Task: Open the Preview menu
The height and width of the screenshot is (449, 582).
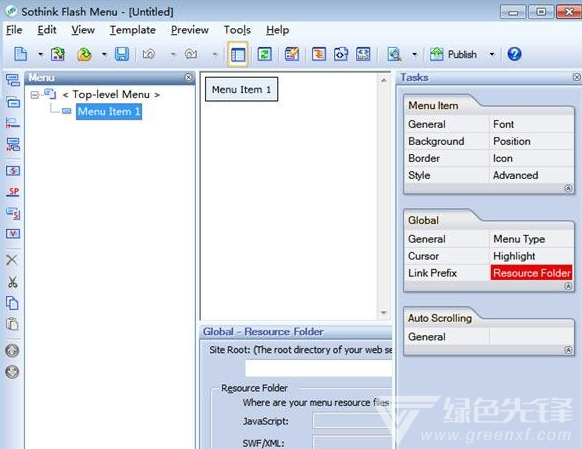Action: [190, 30]
